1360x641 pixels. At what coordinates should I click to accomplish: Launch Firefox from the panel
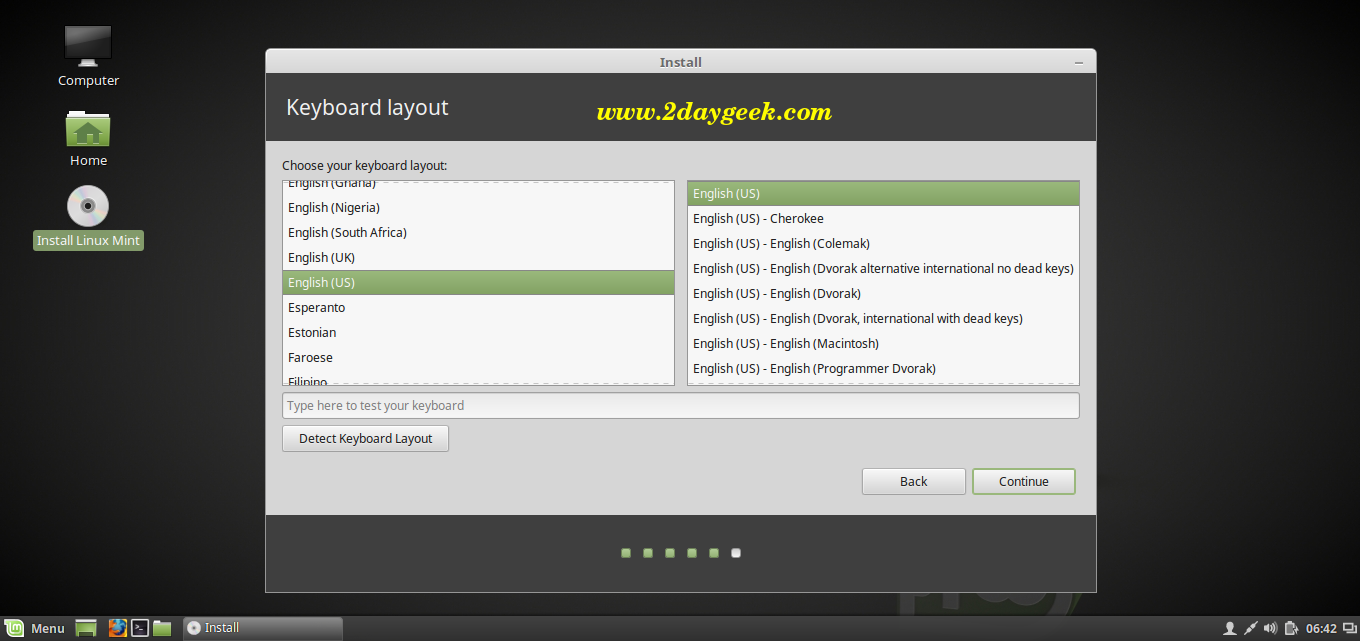(118, 628)
